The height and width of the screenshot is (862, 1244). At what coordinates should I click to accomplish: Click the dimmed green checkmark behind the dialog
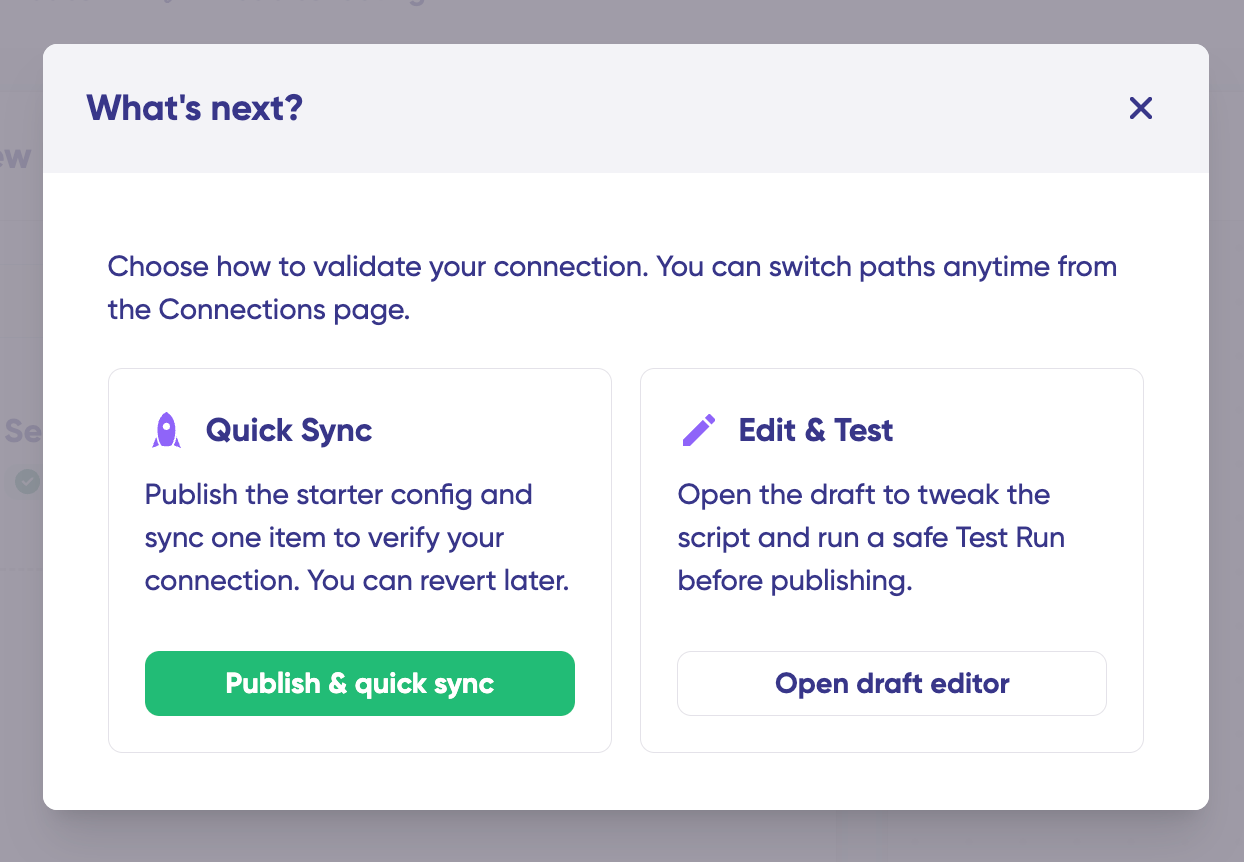[28, 482]
